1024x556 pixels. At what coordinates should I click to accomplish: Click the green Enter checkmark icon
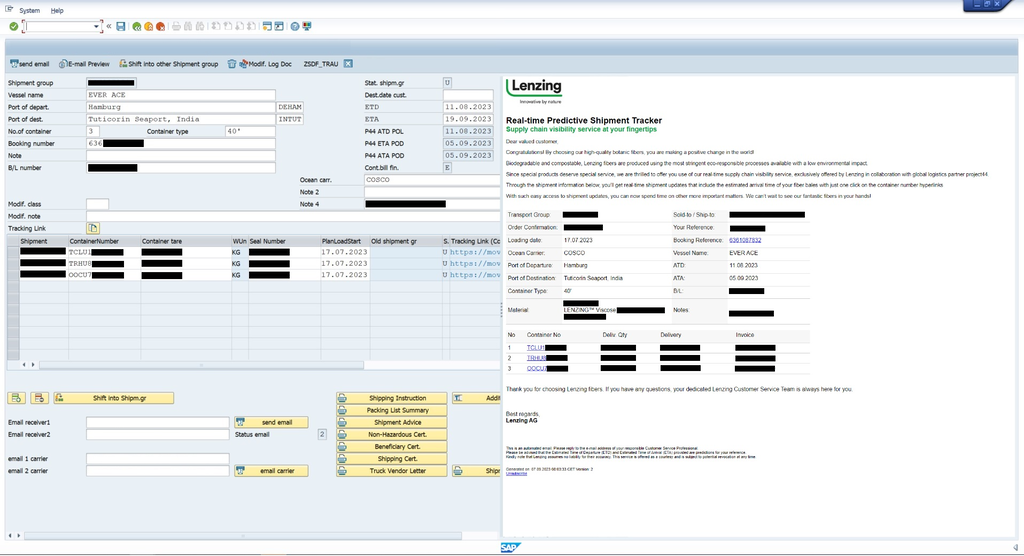tap(13, 26)
